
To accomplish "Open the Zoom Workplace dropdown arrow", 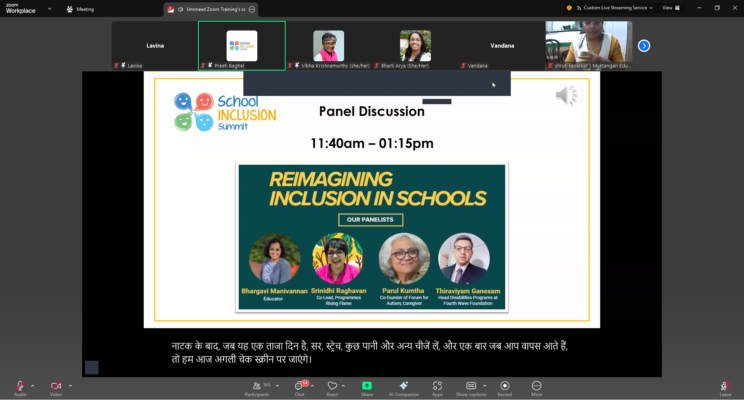I will [x=49, y=9].
